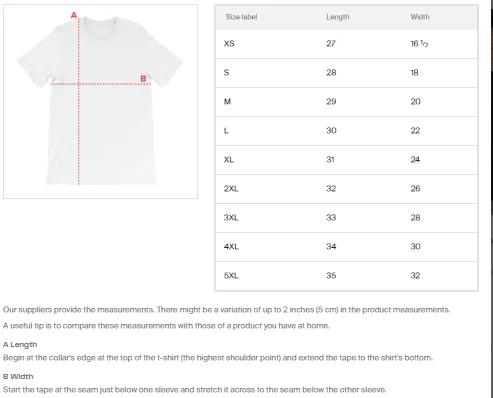Select the XL row in the size table
The height and width of the screenshot is (398, 493).
(346, 160)
